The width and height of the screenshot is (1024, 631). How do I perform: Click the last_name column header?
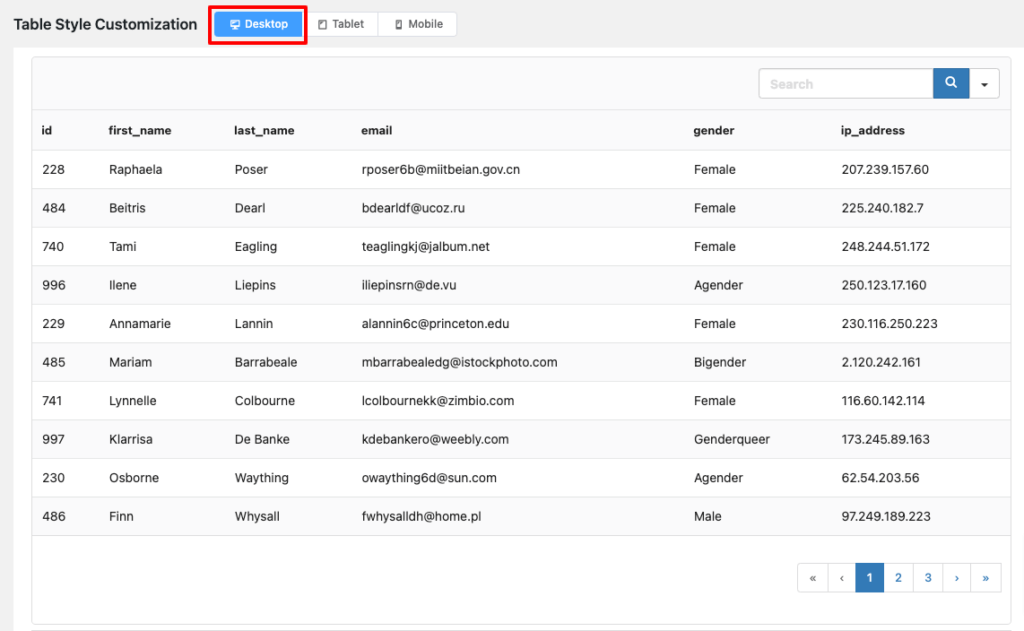pyautogui.click(x=264, y=131)
